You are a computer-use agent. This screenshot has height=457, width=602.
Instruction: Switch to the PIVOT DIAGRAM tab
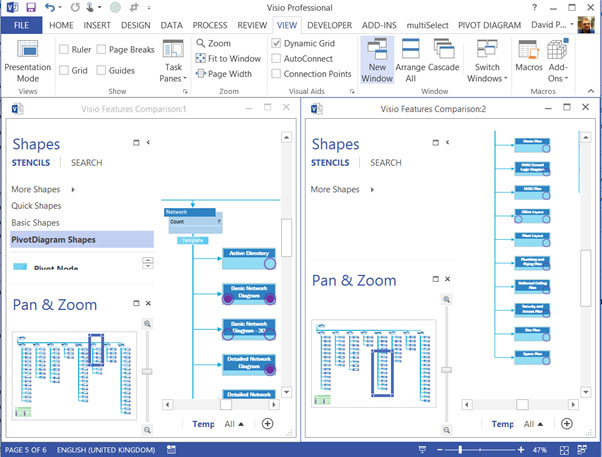[x=489, y=25]
